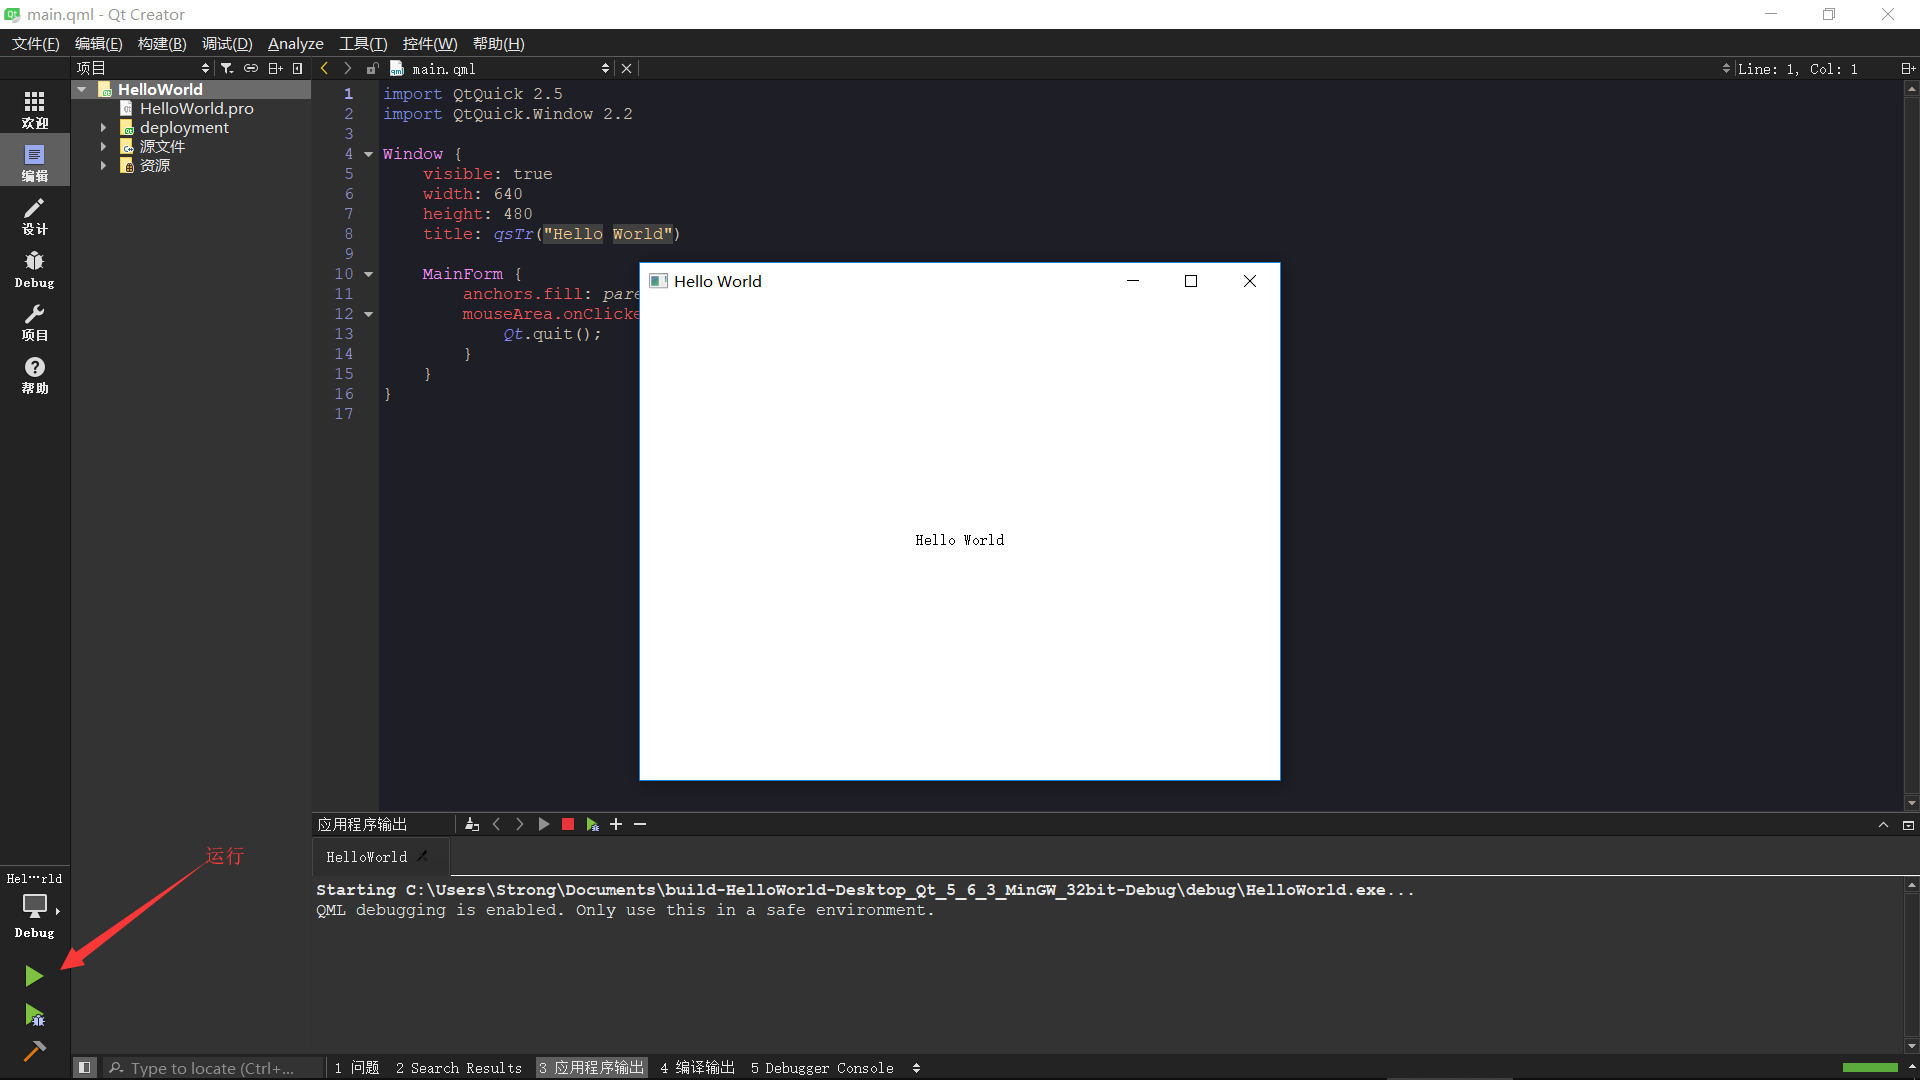Open the 项目 projects mode in the sidebar
Image resolution: width=1920 pixels, height=1080 pixels.
coord(35,322)
